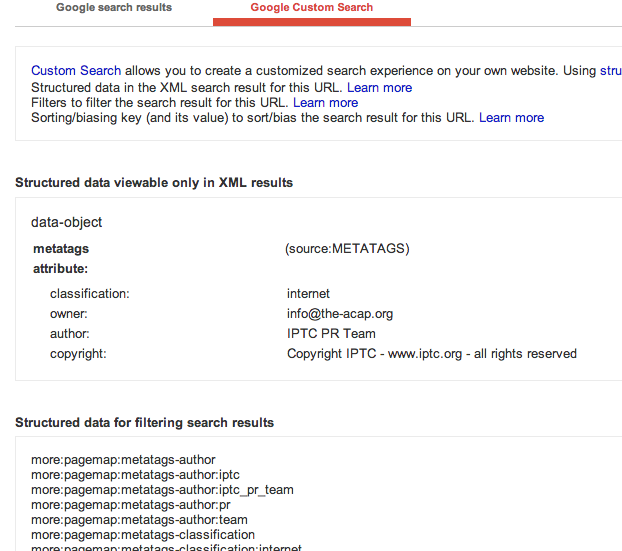This screenshot has width=622, height=551.
Task: Click the info@the-acap.org owner value
Action: click(339, 314)
